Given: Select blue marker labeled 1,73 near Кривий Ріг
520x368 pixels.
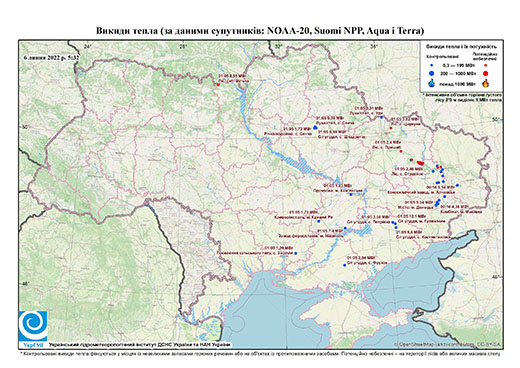Looking at the screenshot, I should [x=319, y=221].
